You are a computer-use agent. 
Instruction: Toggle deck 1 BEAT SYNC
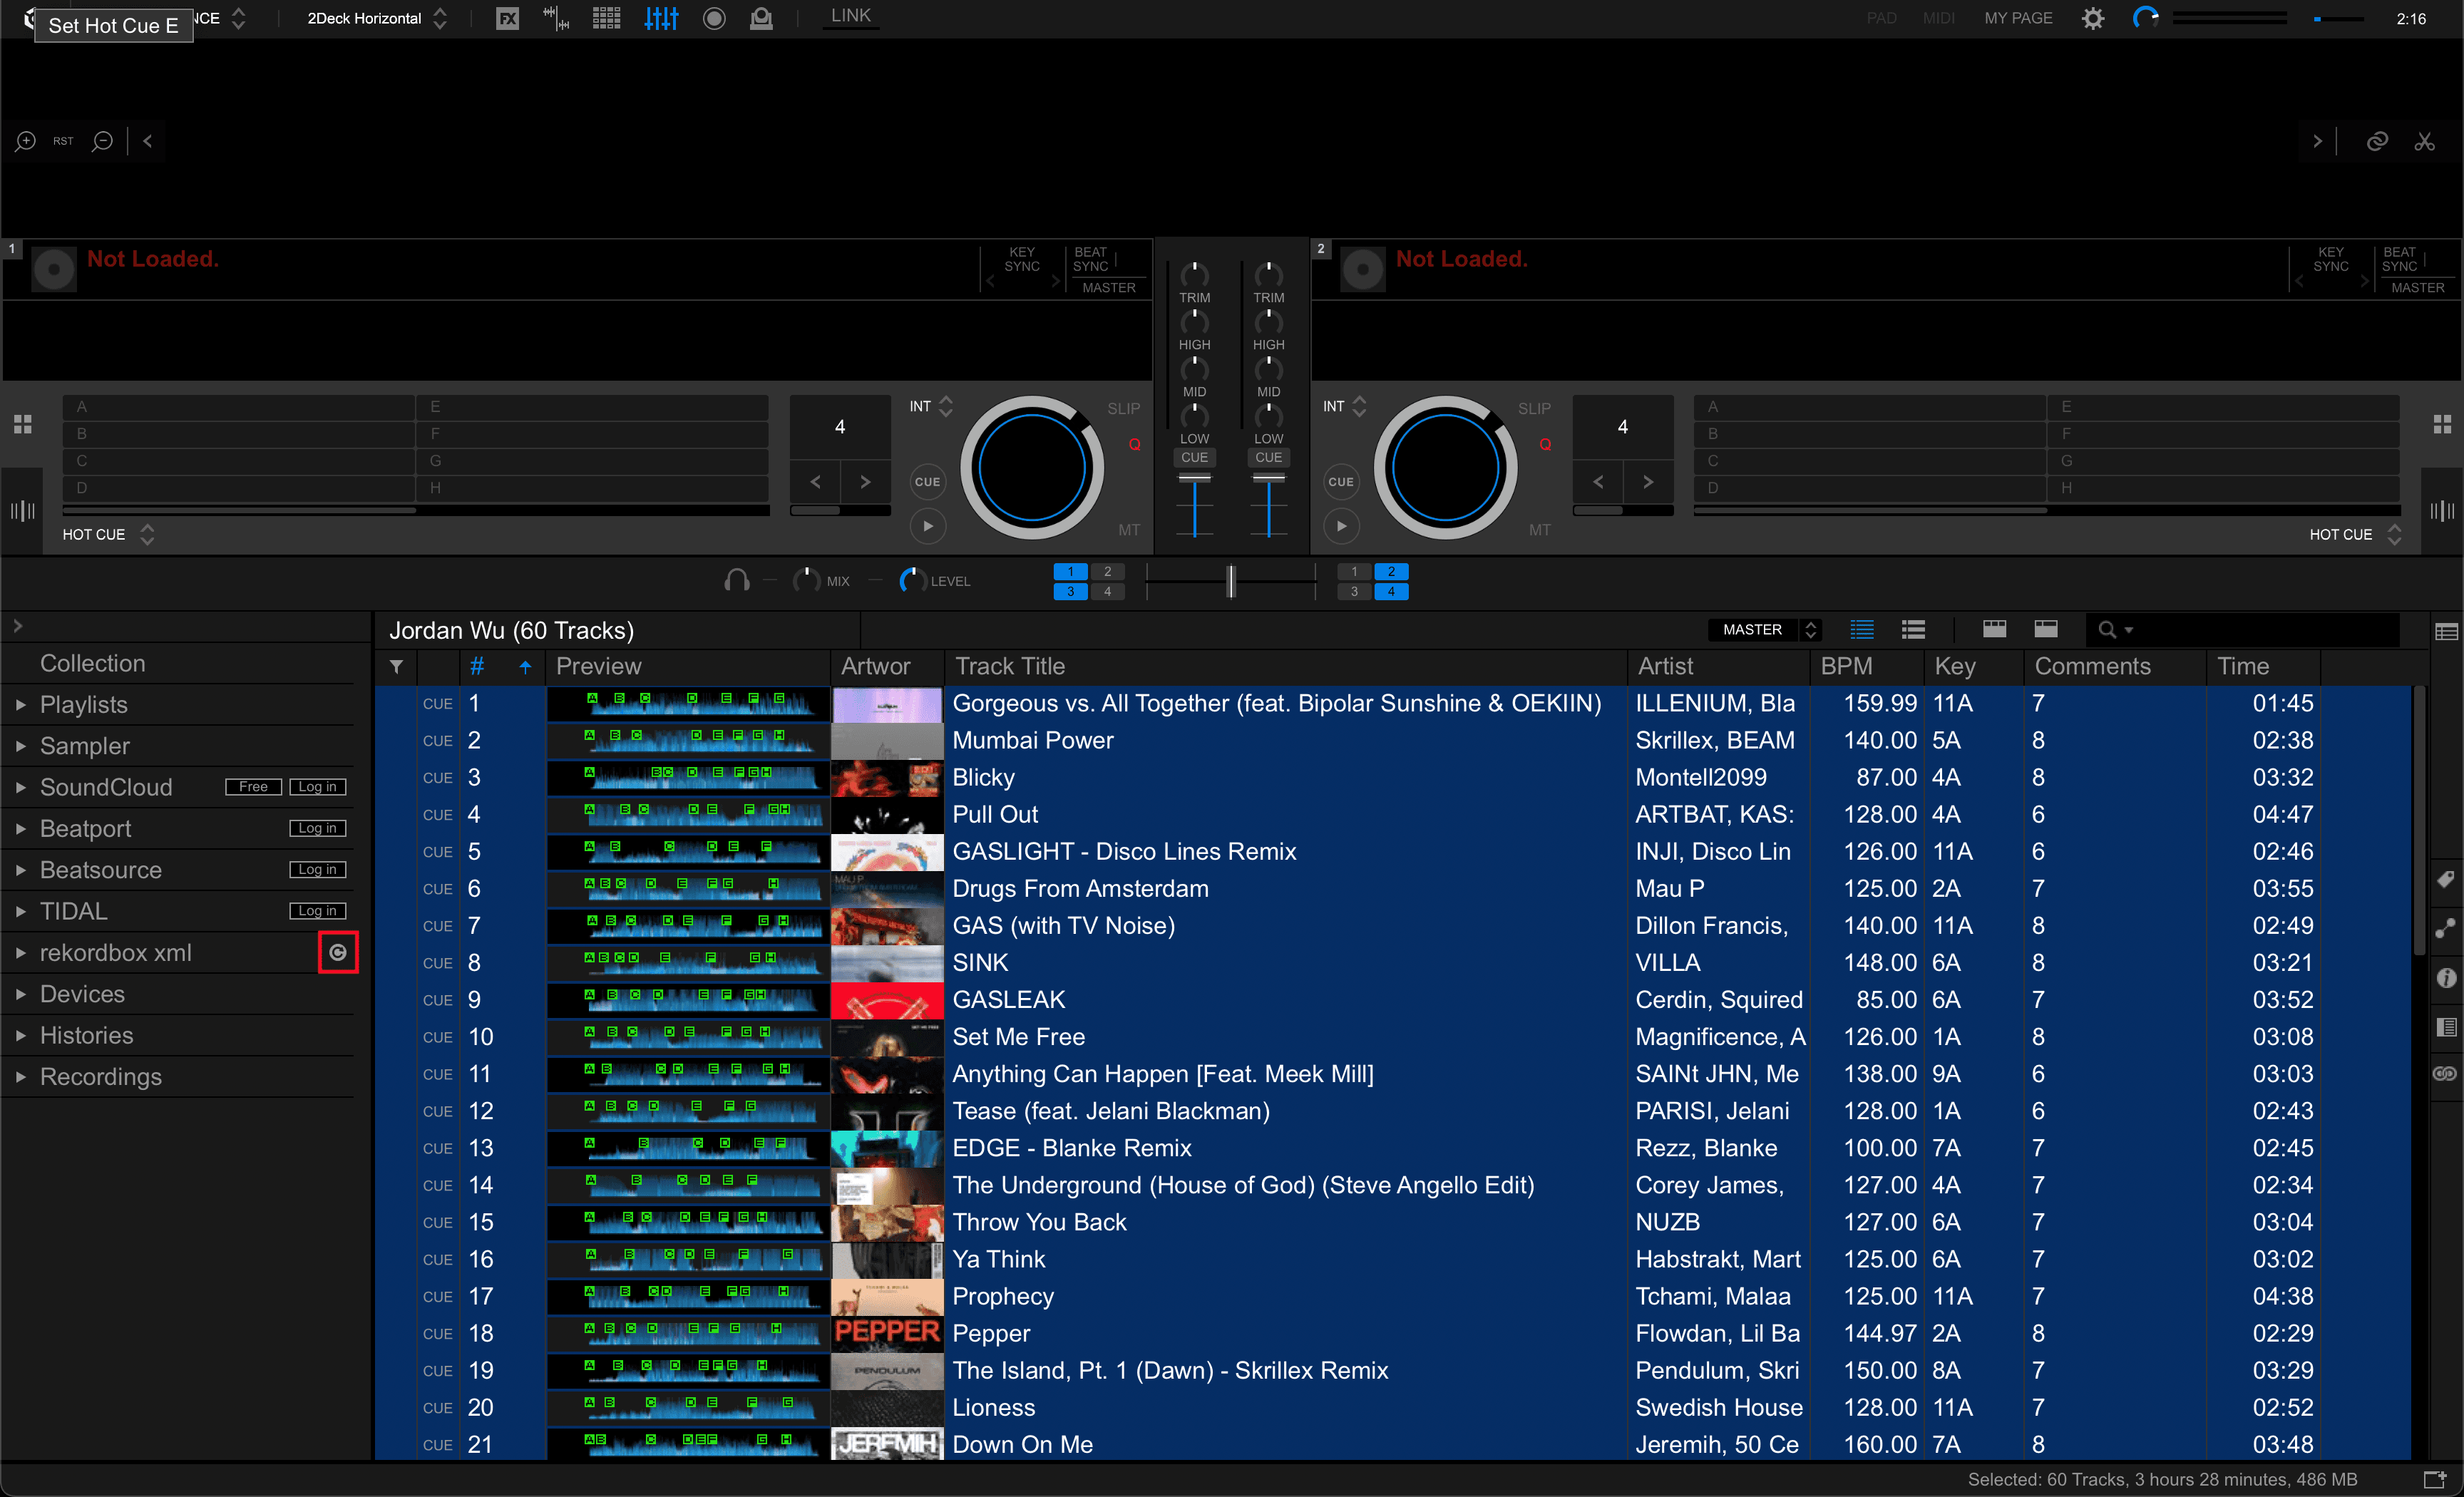click(x=1090, y=259)
